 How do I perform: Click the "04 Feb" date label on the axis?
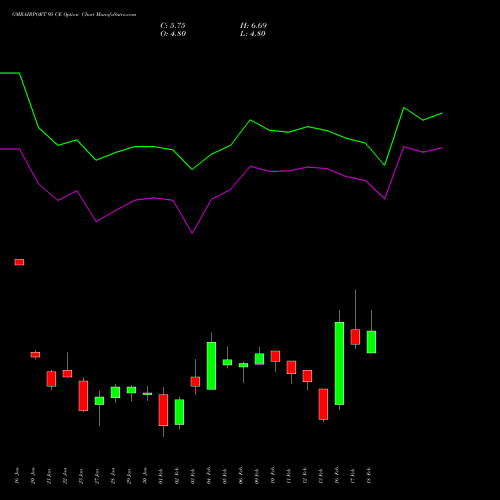[209, 476]
